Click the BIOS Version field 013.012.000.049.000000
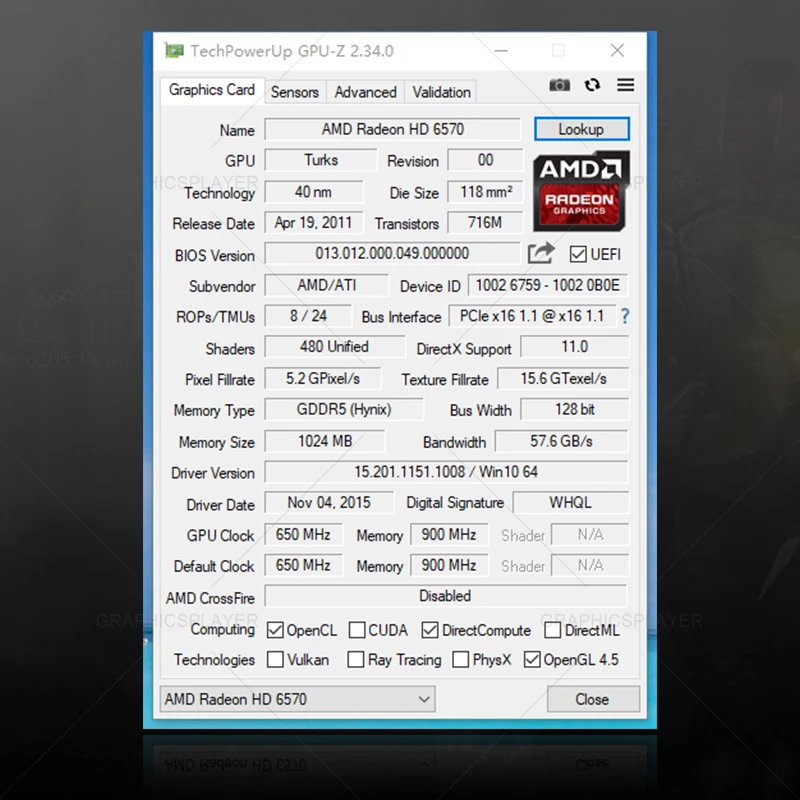 [392, 253]
